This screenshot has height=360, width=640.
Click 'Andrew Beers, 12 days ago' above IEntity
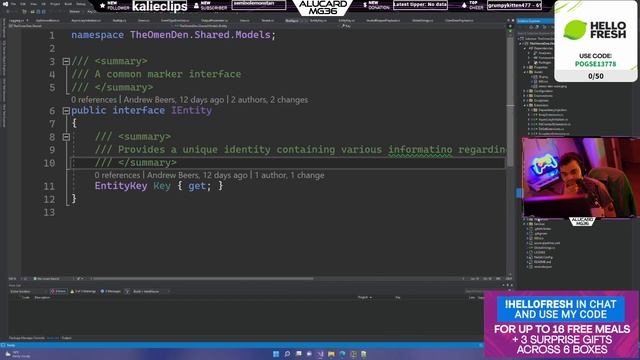pyautogui.click(x=174, y=100)
